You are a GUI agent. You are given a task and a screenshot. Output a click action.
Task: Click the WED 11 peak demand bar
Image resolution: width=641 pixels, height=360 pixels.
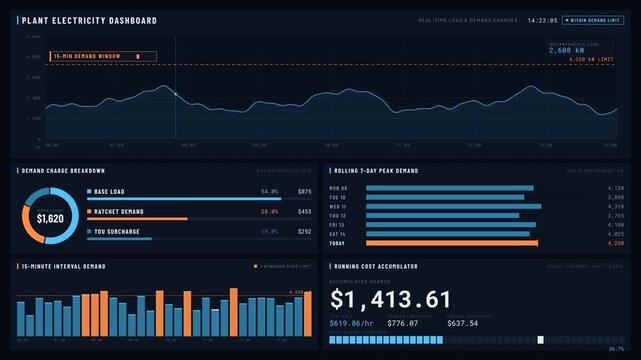[454, 206]
